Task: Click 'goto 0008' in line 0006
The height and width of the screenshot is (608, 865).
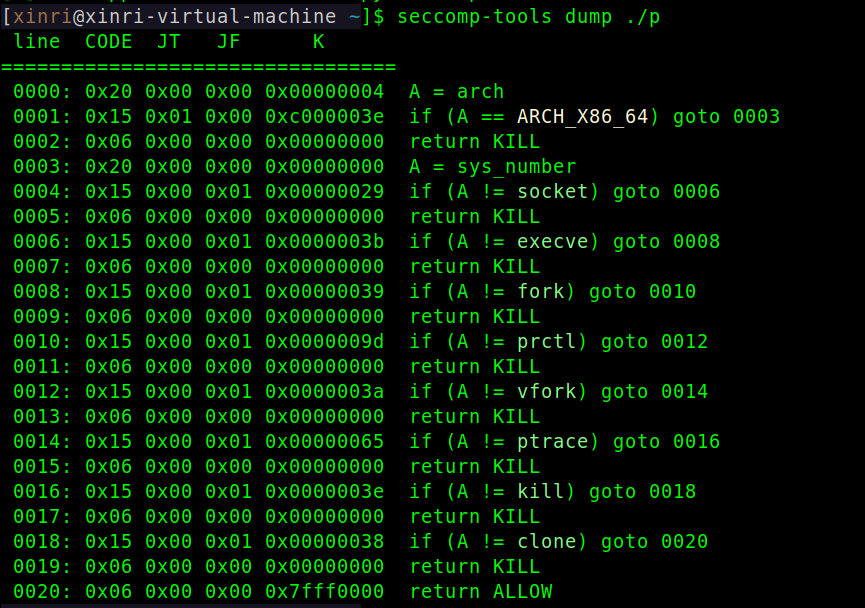Action: tap(666, 242)
